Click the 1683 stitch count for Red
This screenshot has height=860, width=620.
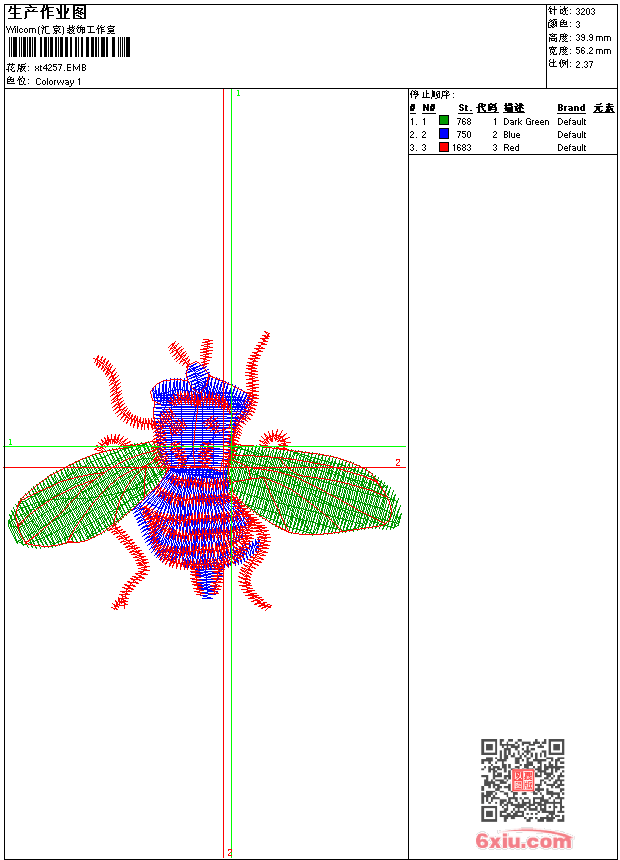(x=461, y=147)
